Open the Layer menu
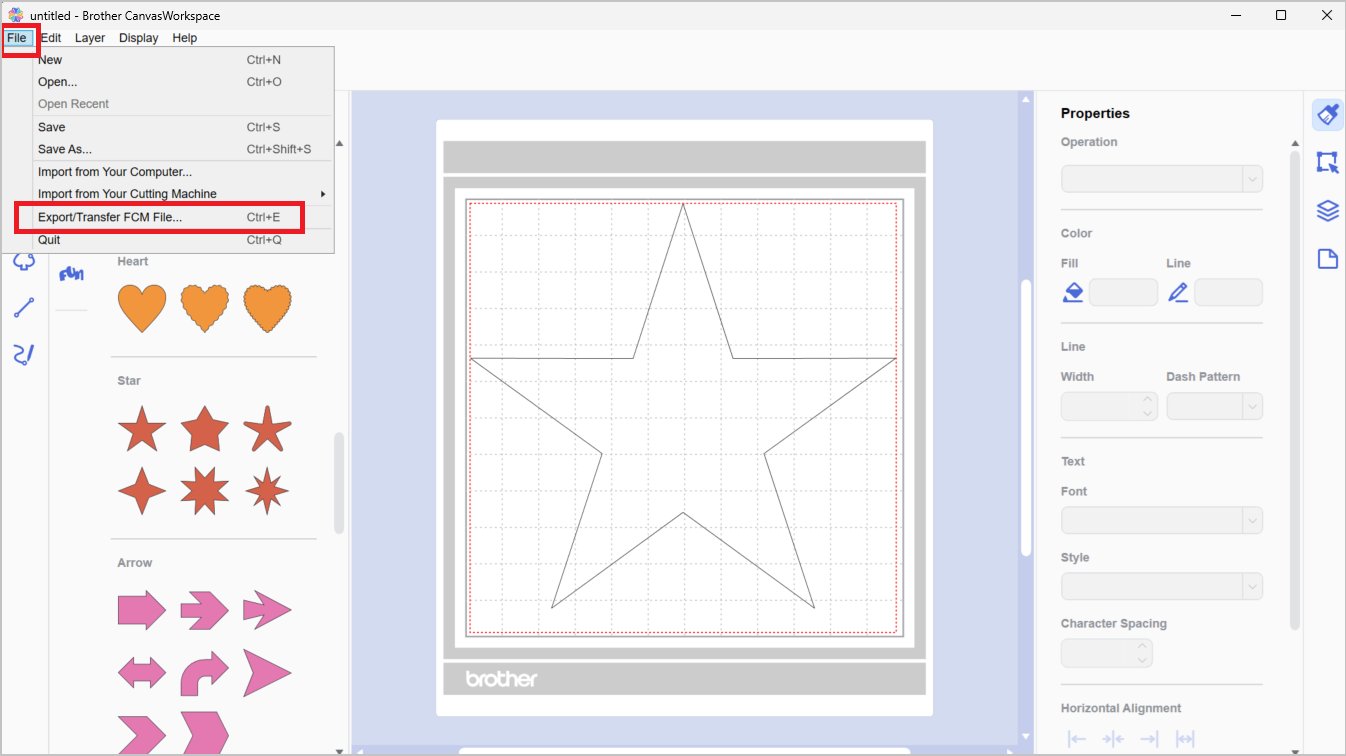 90,38
